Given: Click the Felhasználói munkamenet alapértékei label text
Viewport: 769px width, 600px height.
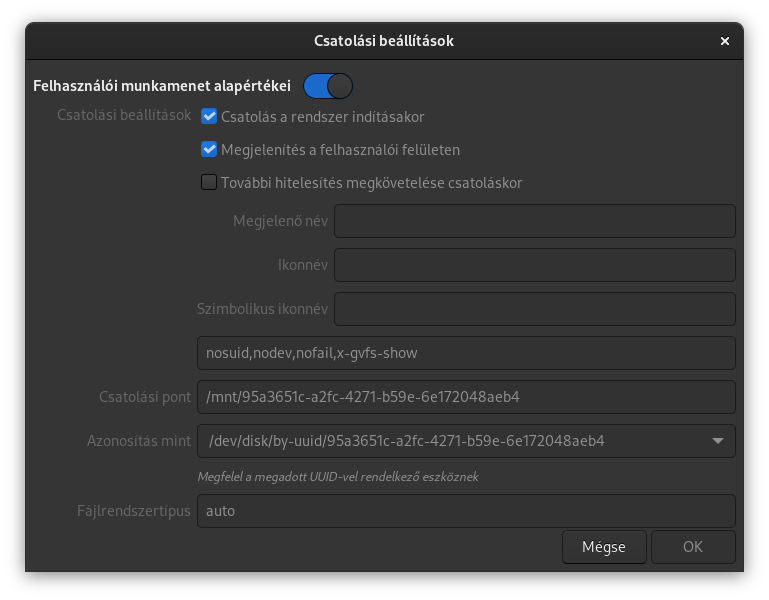Looking at the screenshot, I should click(162, 86).
